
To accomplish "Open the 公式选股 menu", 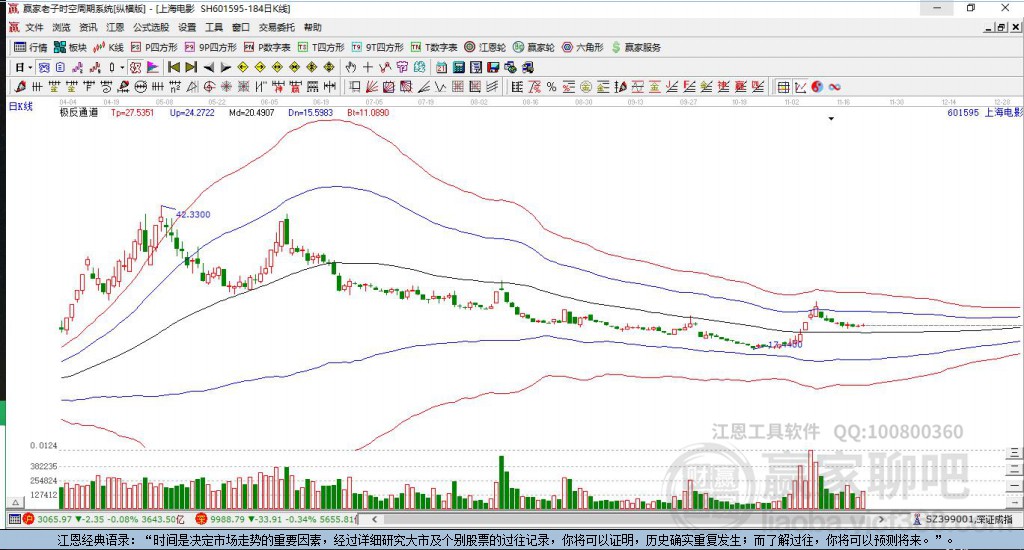I will pos(151,27).
